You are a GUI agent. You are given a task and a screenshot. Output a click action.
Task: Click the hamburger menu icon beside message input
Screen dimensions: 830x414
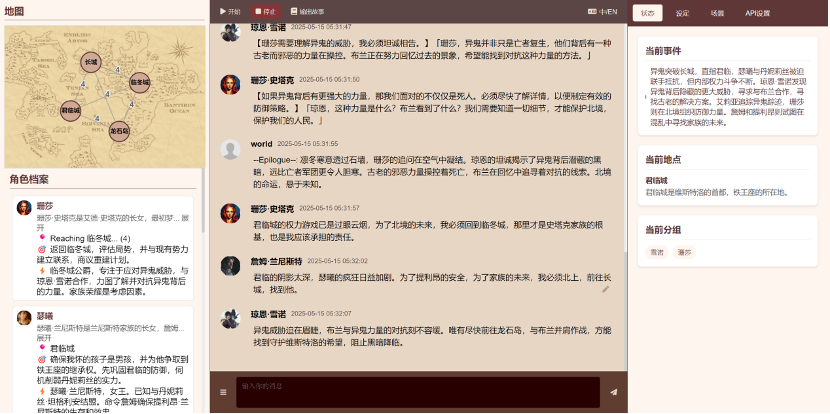223,392
